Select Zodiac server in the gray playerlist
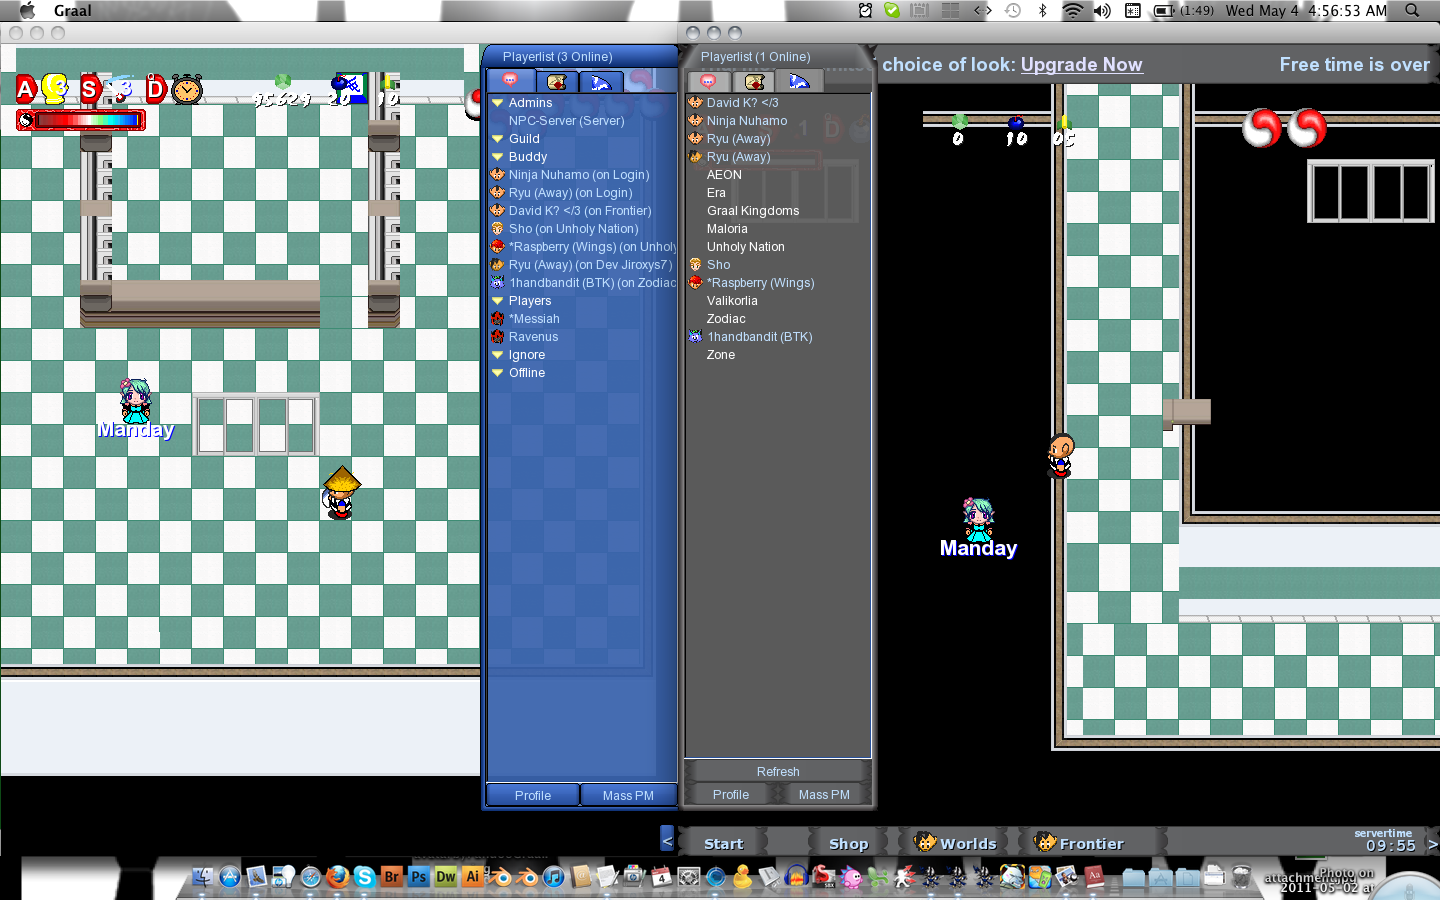The height and width of the screenshot is (900, 1440). click(726, 319)
